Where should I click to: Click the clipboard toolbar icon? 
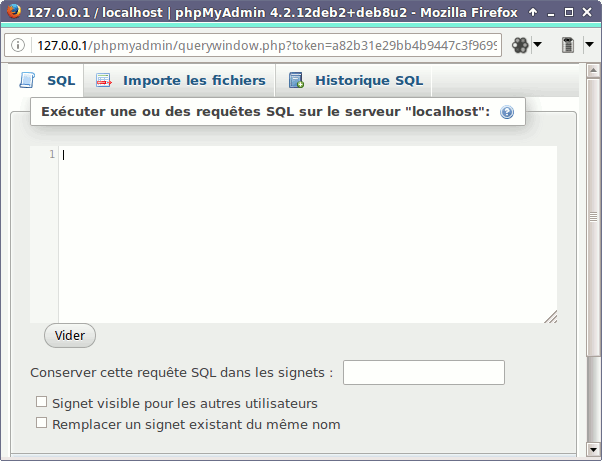click(568, 45)
